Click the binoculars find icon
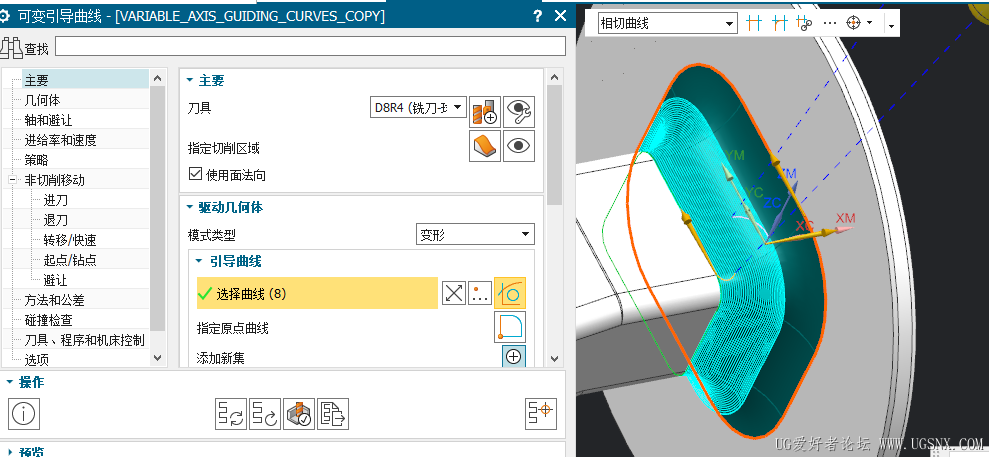Image resolution: width=989 pixels, height=457 pixels. [11, 47]
